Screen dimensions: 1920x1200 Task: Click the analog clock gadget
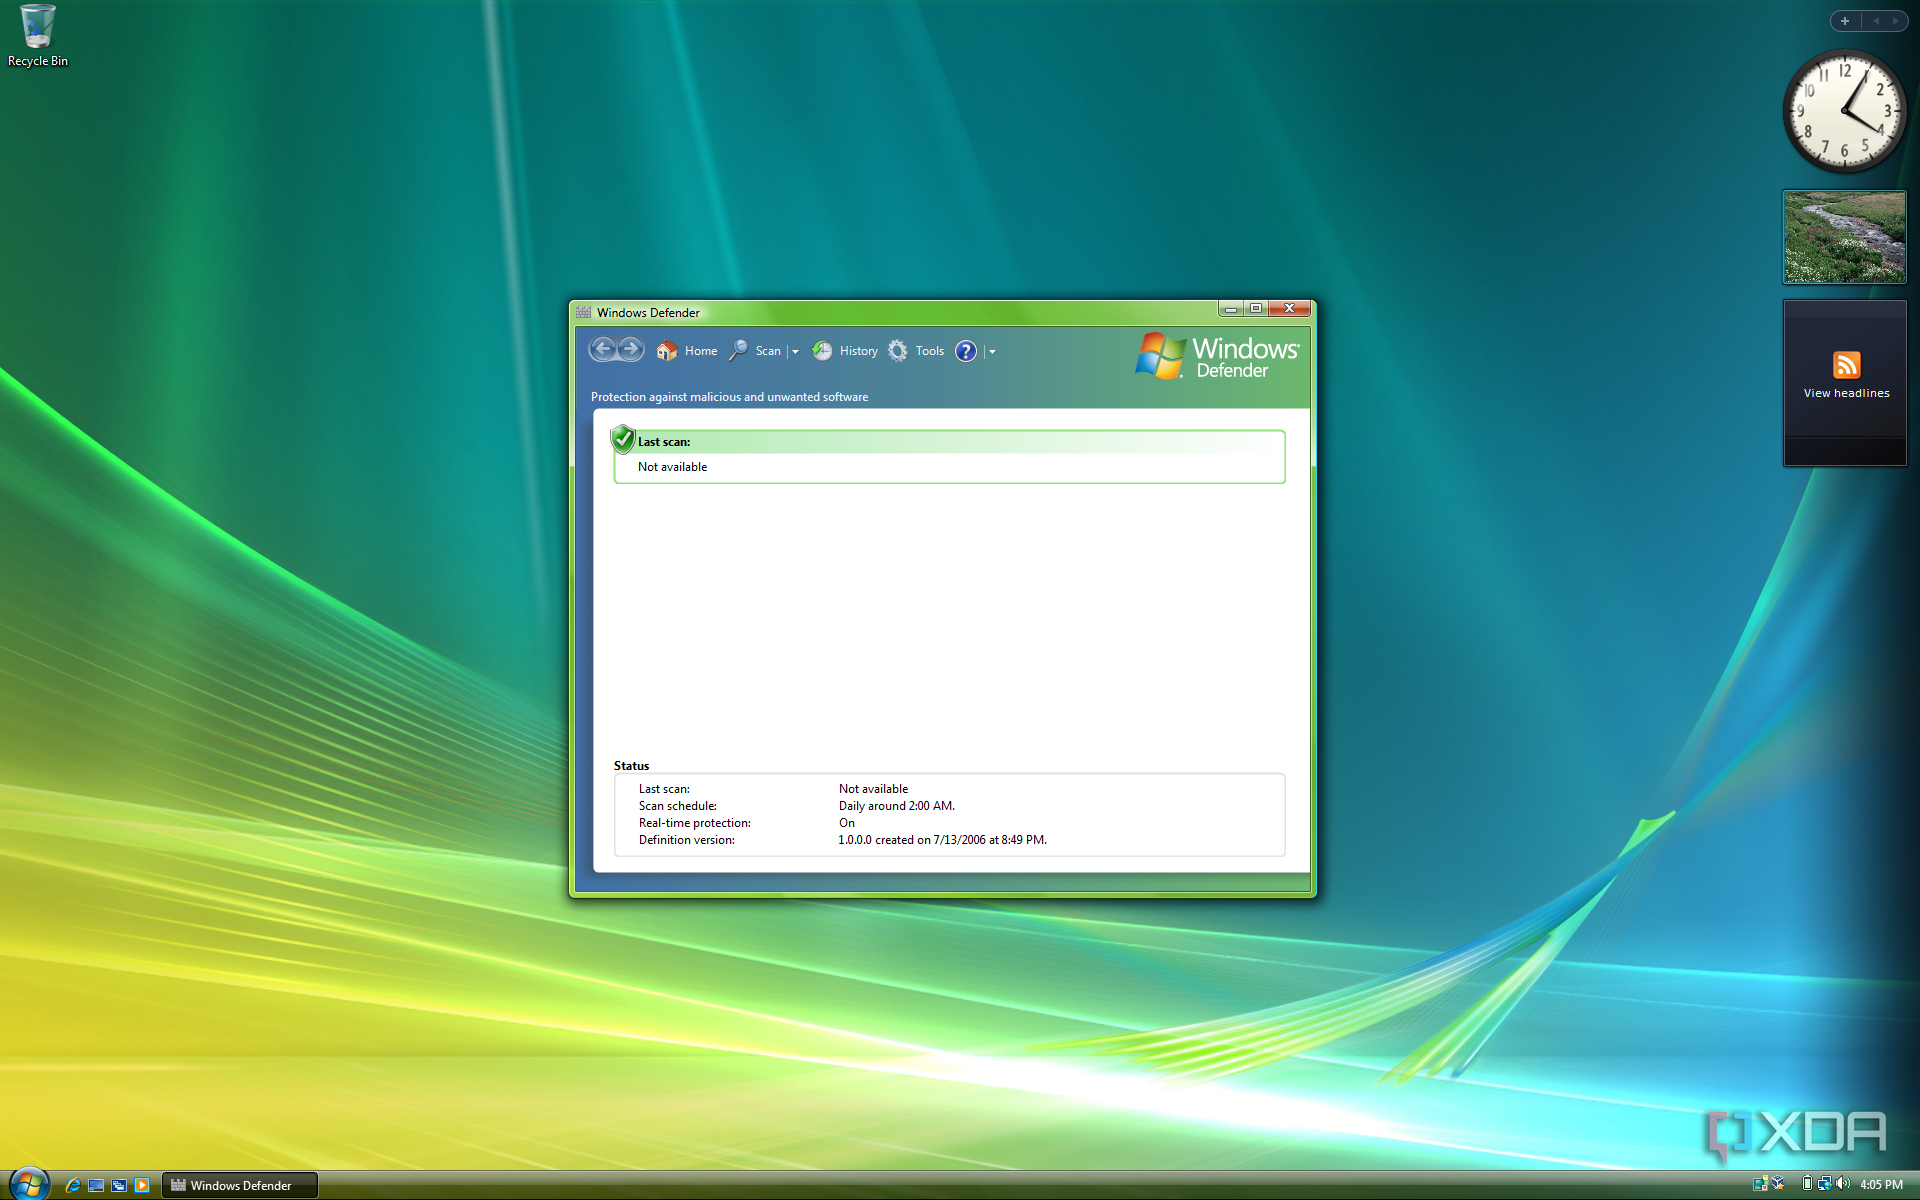(1844, 111)
